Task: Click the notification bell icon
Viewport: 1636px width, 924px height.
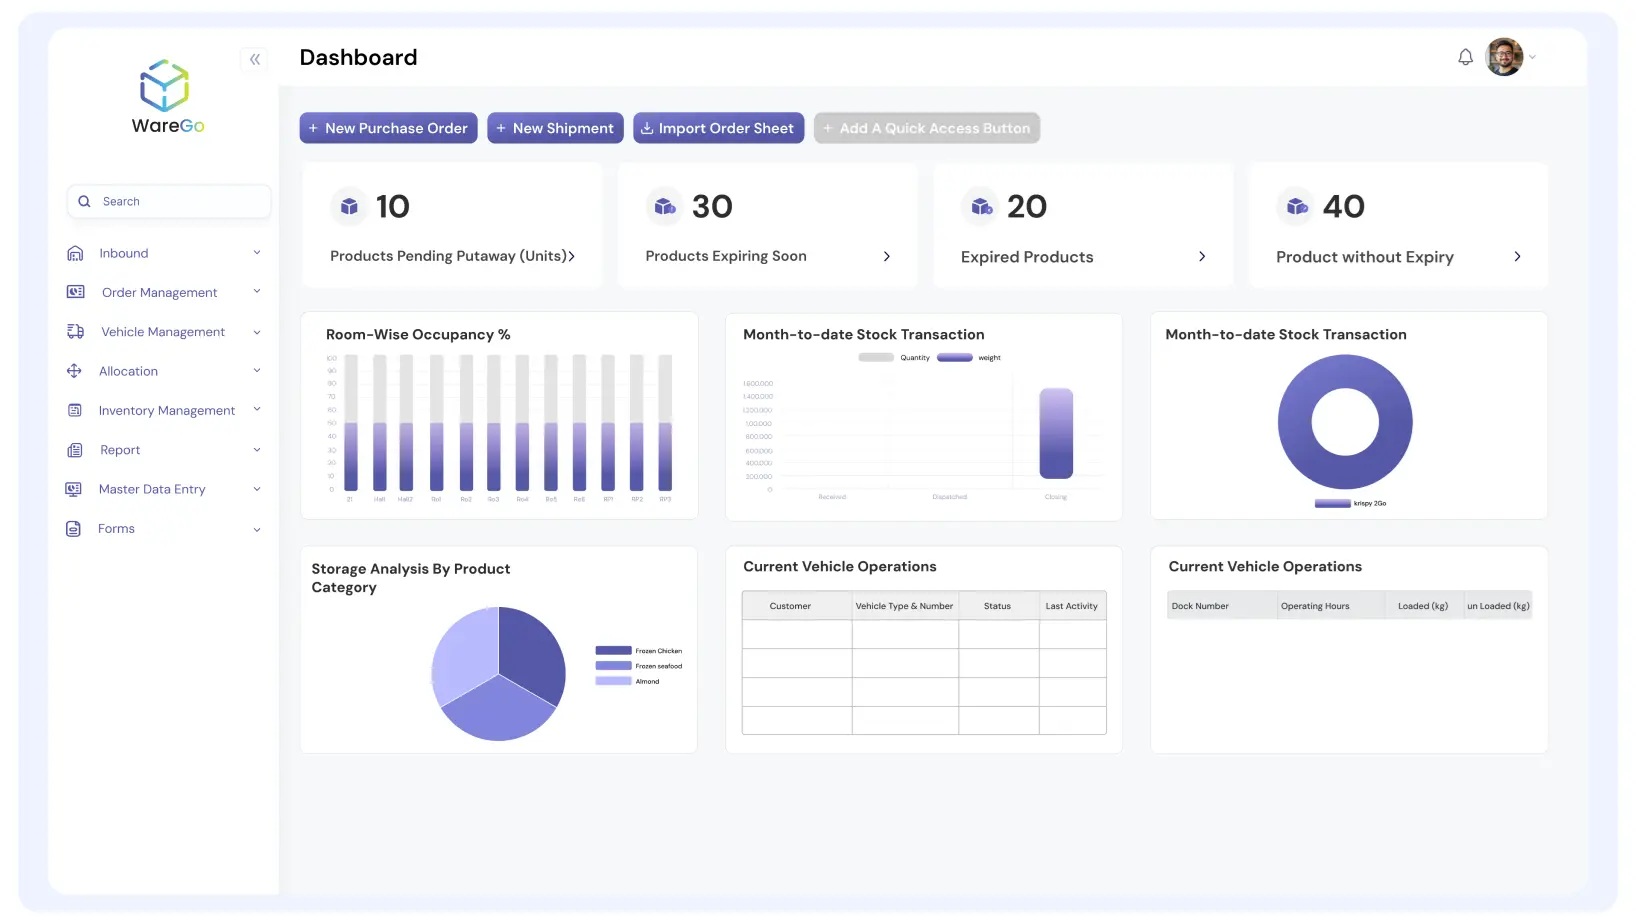Action: [x=1465, y=57]
